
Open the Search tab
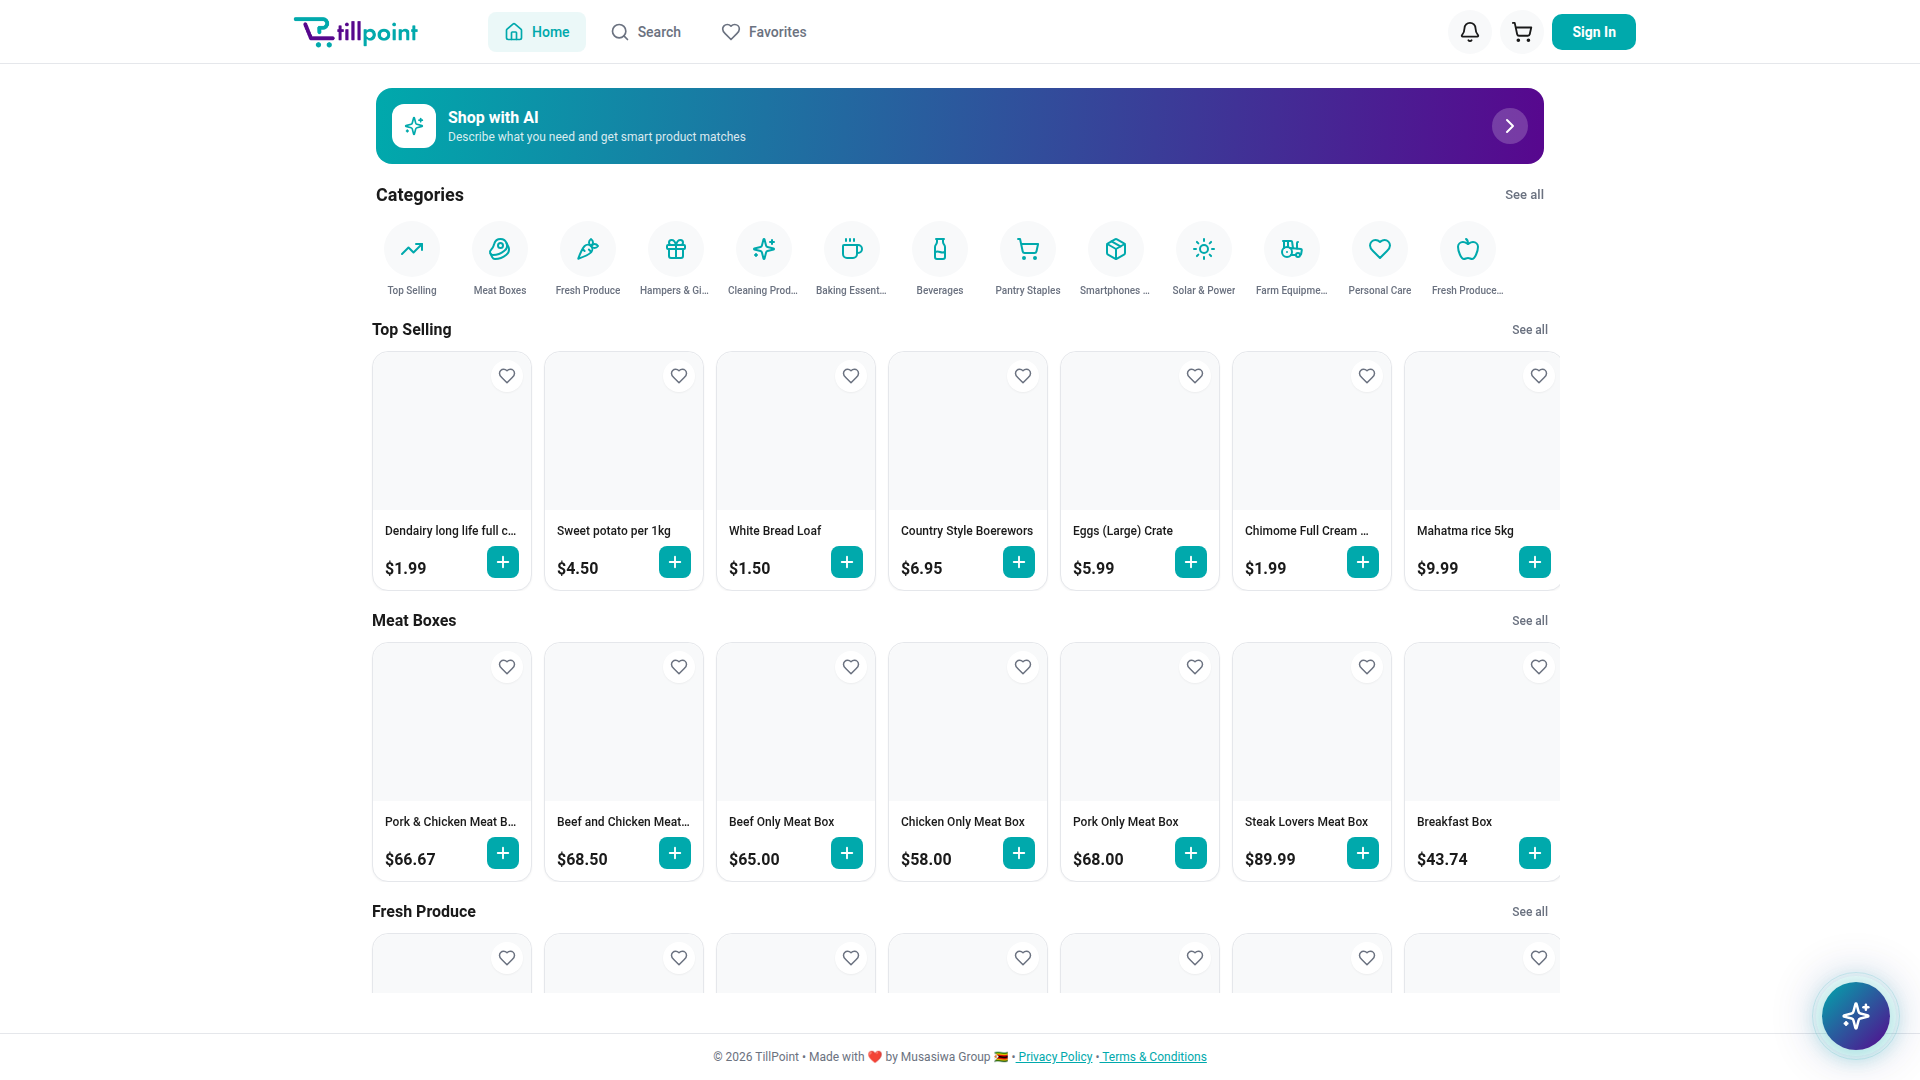pyautogui.click(x=646, y=32)
